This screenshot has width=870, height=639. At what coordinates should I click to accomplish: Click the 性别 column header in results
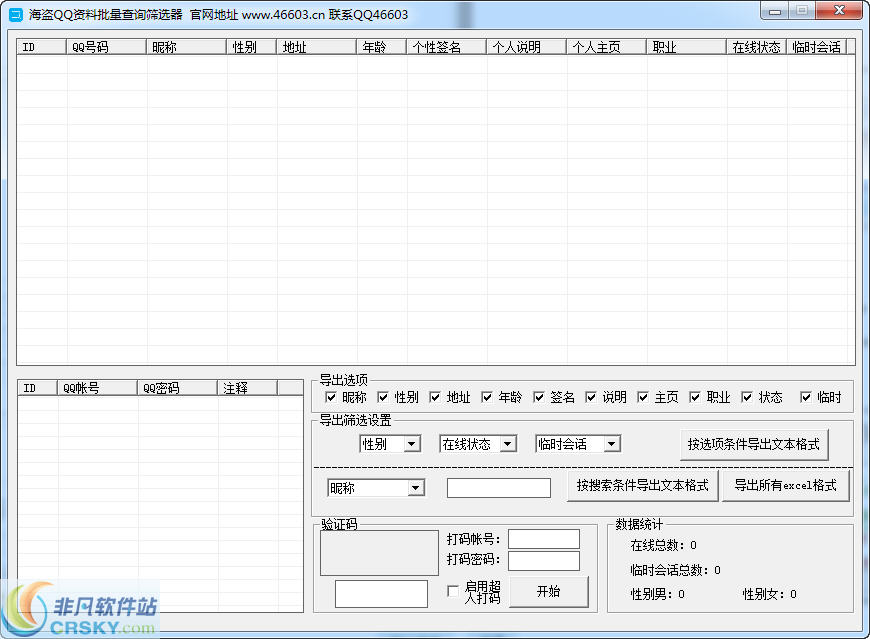click(251, 47)
